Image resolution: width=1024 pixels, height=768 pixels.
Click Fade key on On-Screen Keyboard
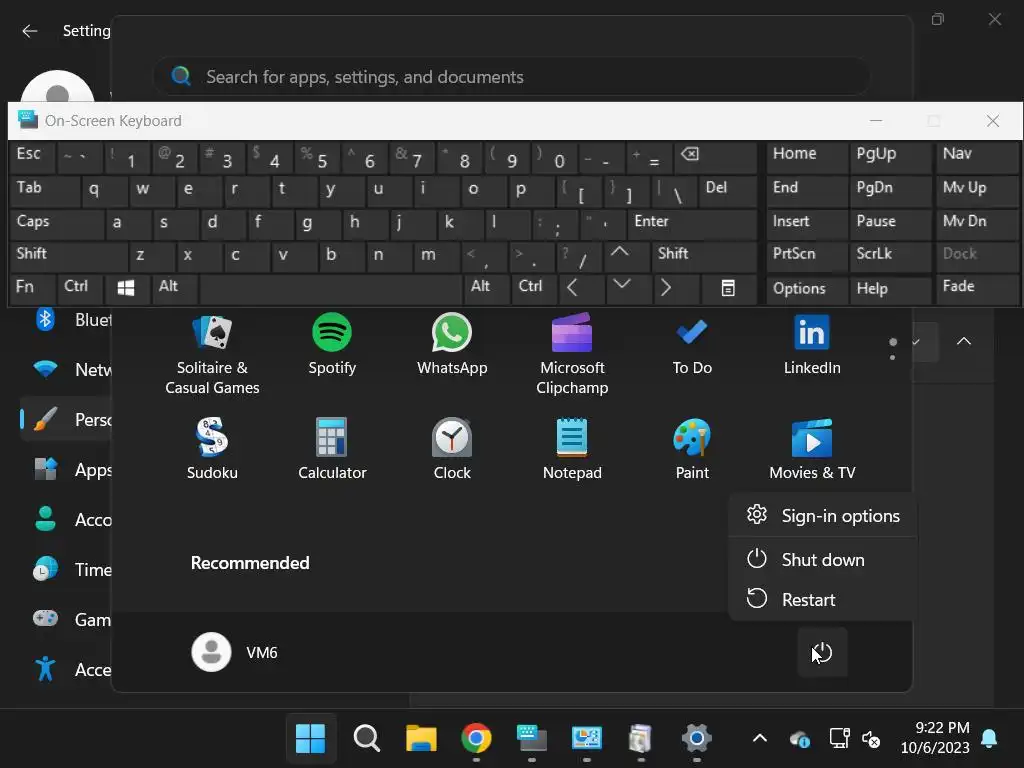977,289
